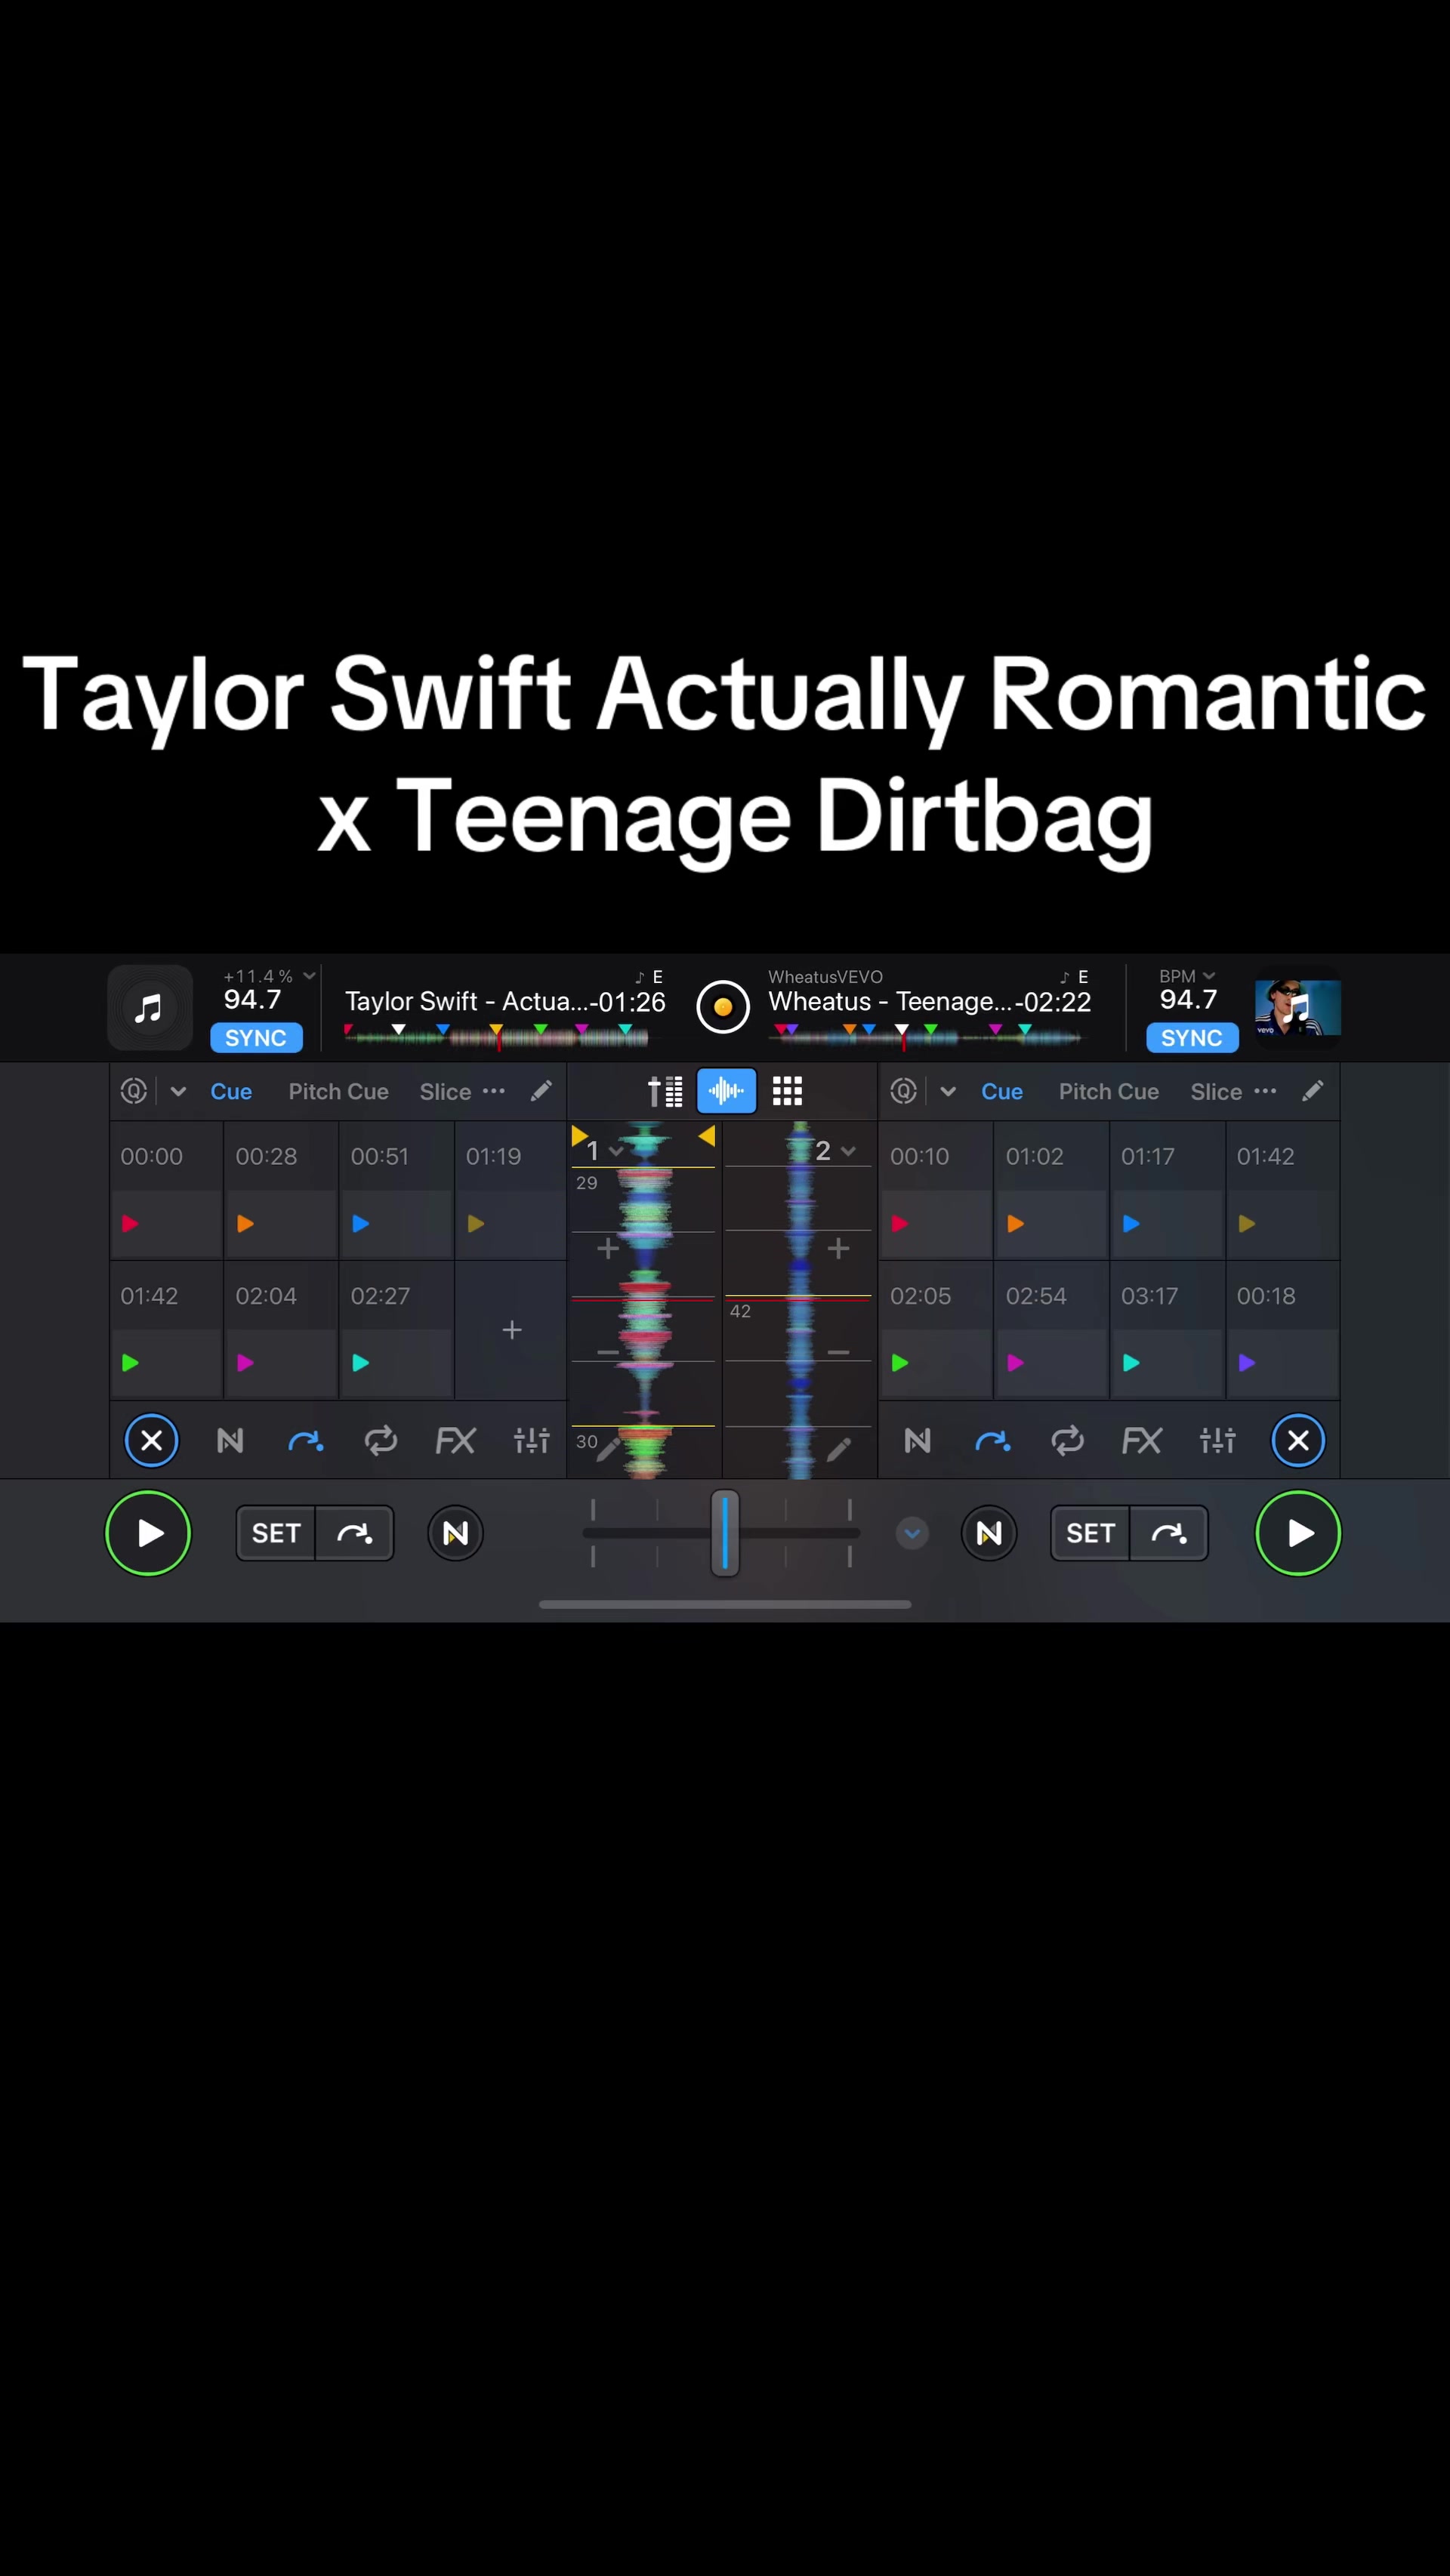Open the EQ mixer on deck 2
Viewport: 1450px width, 2576px height.
point(1217,1440)
